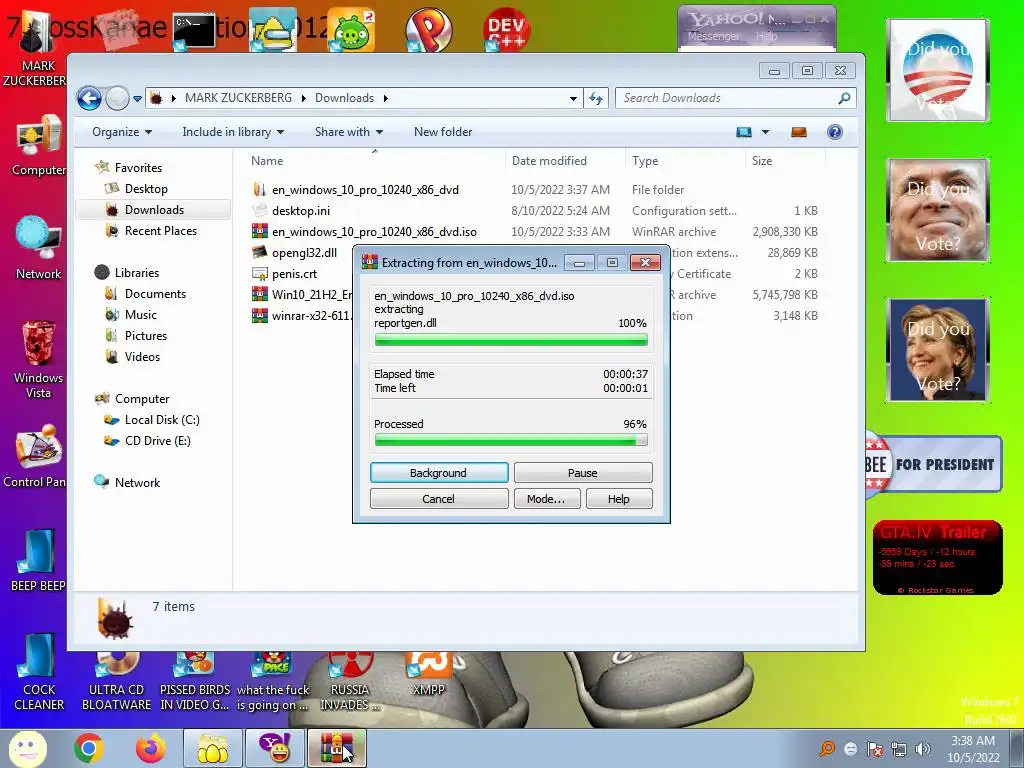Image resolution: width=1024 pixels, height=768 pixels.
Task: Open CD Drive (E:)
Action: click(157, 441)
